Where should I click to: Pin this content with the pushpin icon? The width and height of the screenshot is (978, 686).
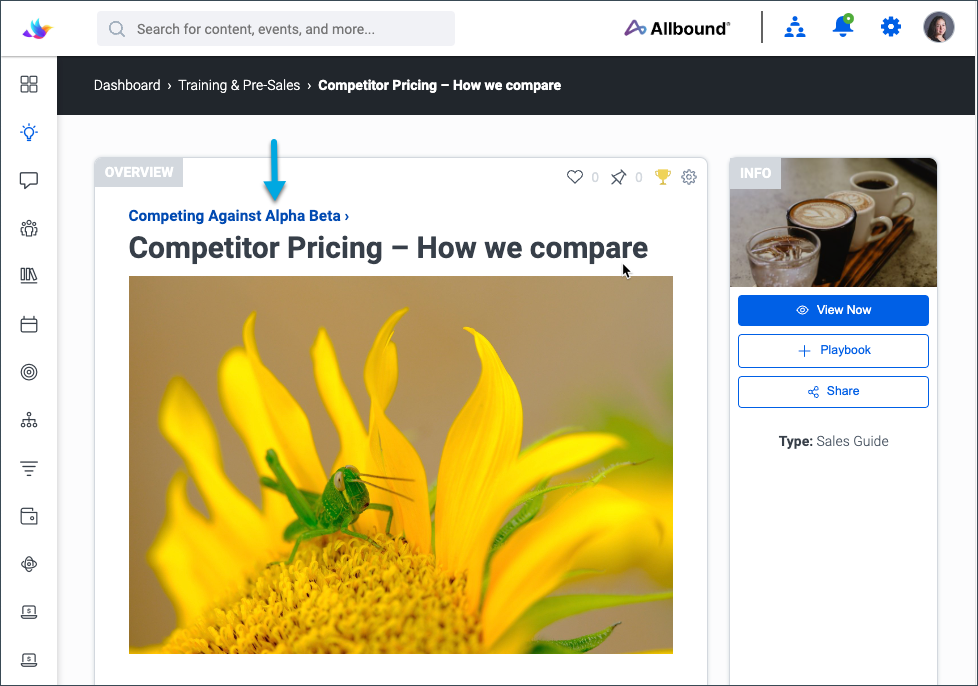(x=618, y=177)
